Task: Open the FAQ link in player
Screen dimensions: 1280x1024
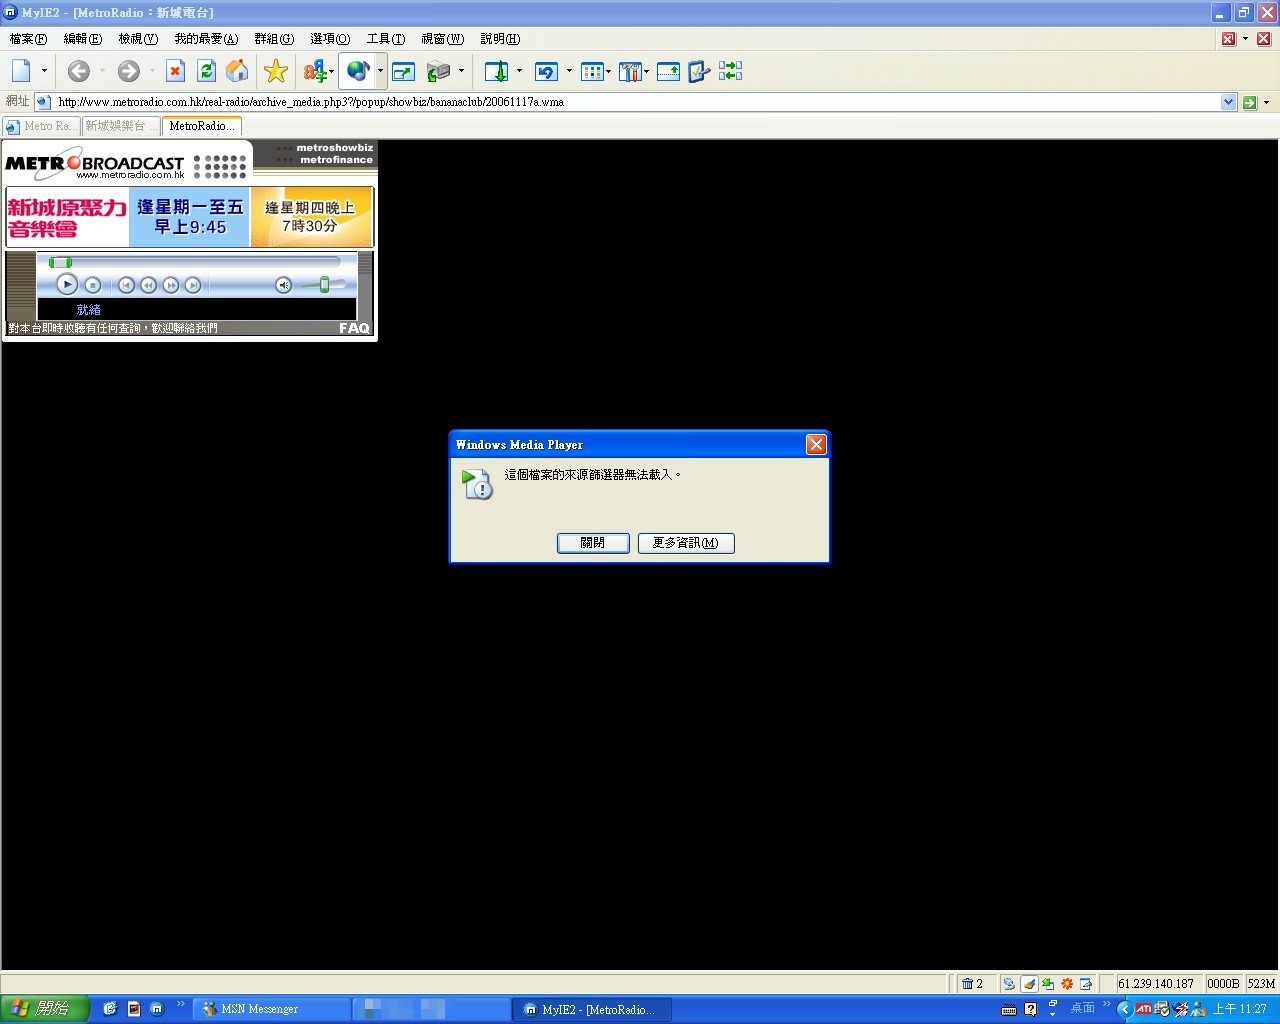Action: 354,328
